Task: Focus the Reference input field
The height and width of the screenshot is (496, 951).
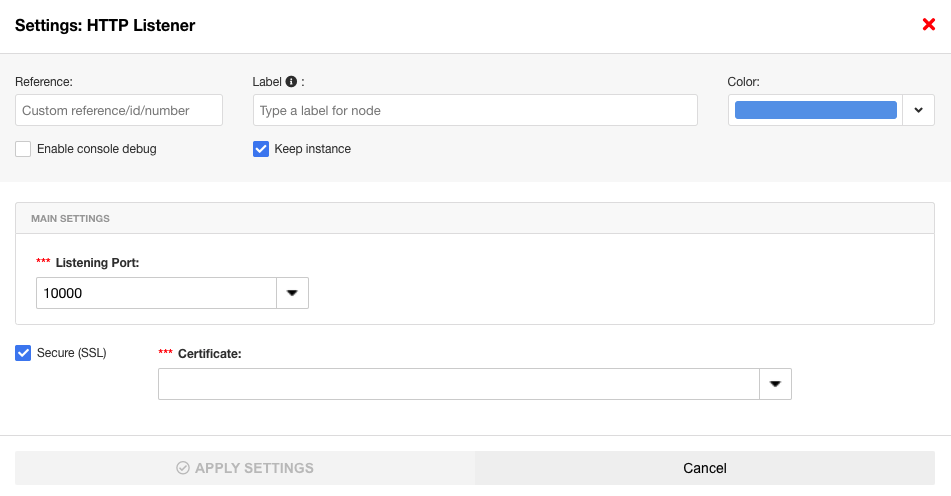Action: 119,110
